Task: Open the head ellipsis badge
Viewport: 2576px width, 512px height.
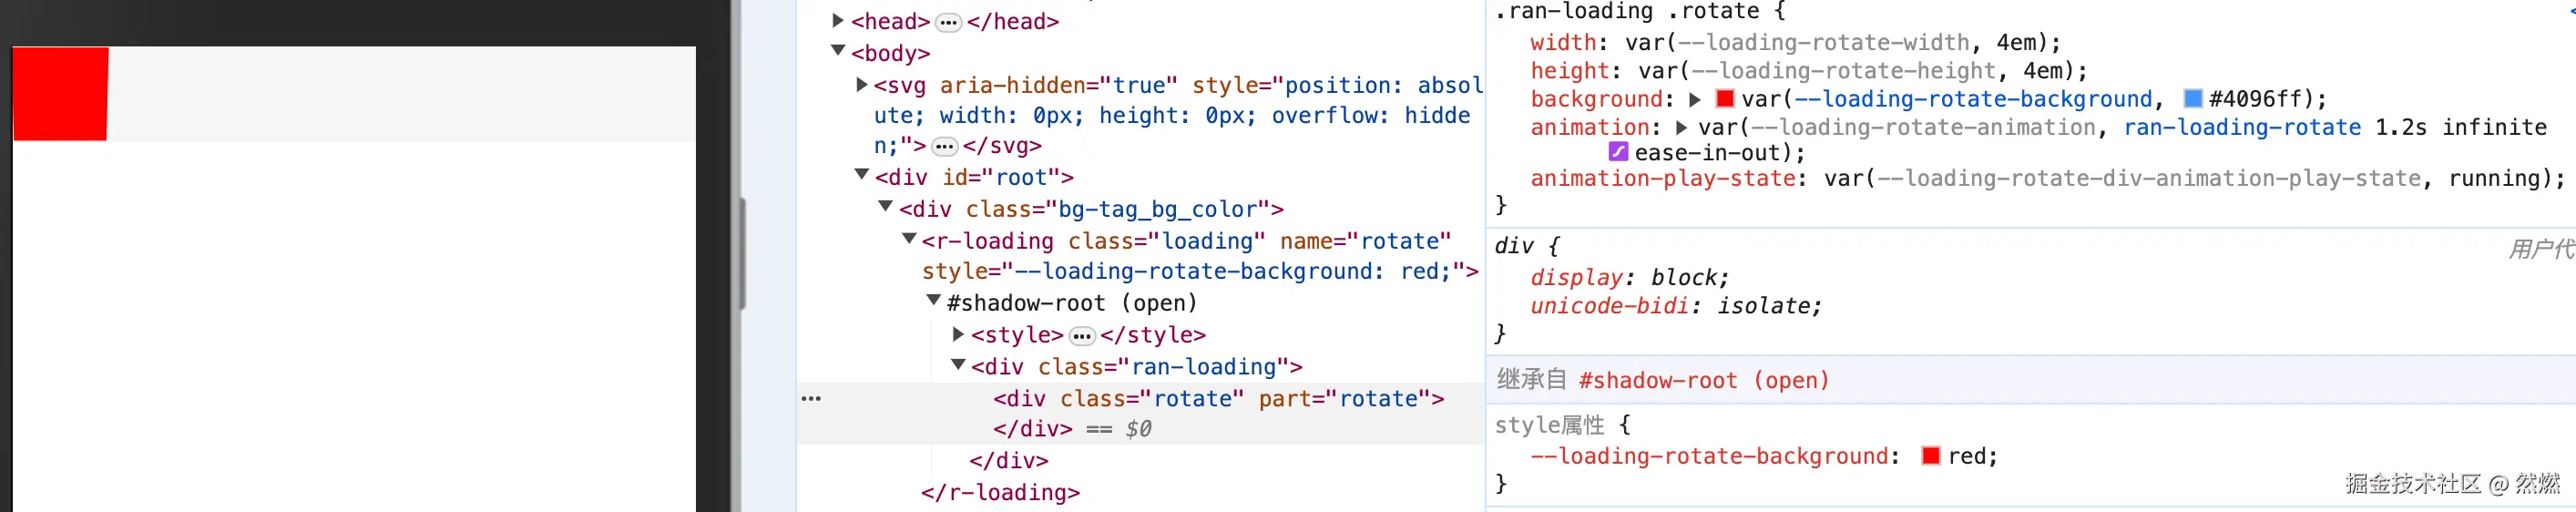Action: pyautogui.click(x=949, y=22)
